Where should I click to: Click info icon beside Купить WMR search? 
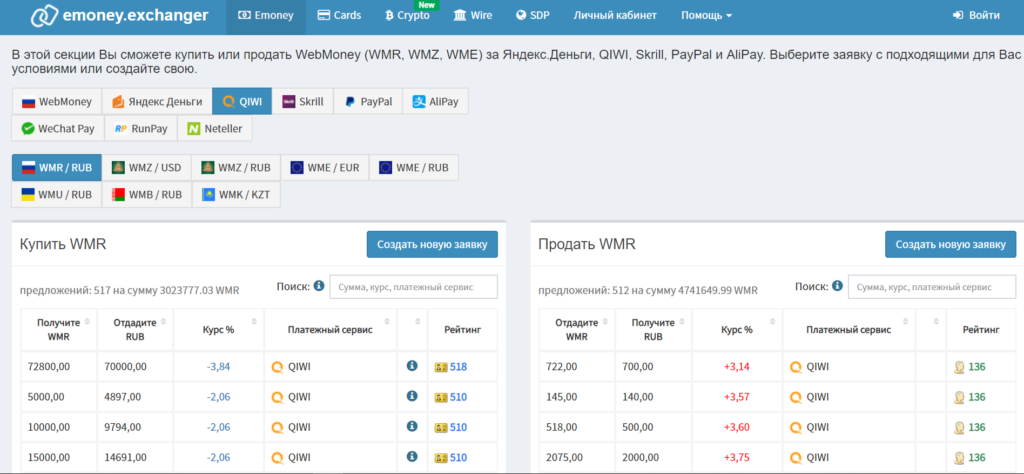click(319, 286)
